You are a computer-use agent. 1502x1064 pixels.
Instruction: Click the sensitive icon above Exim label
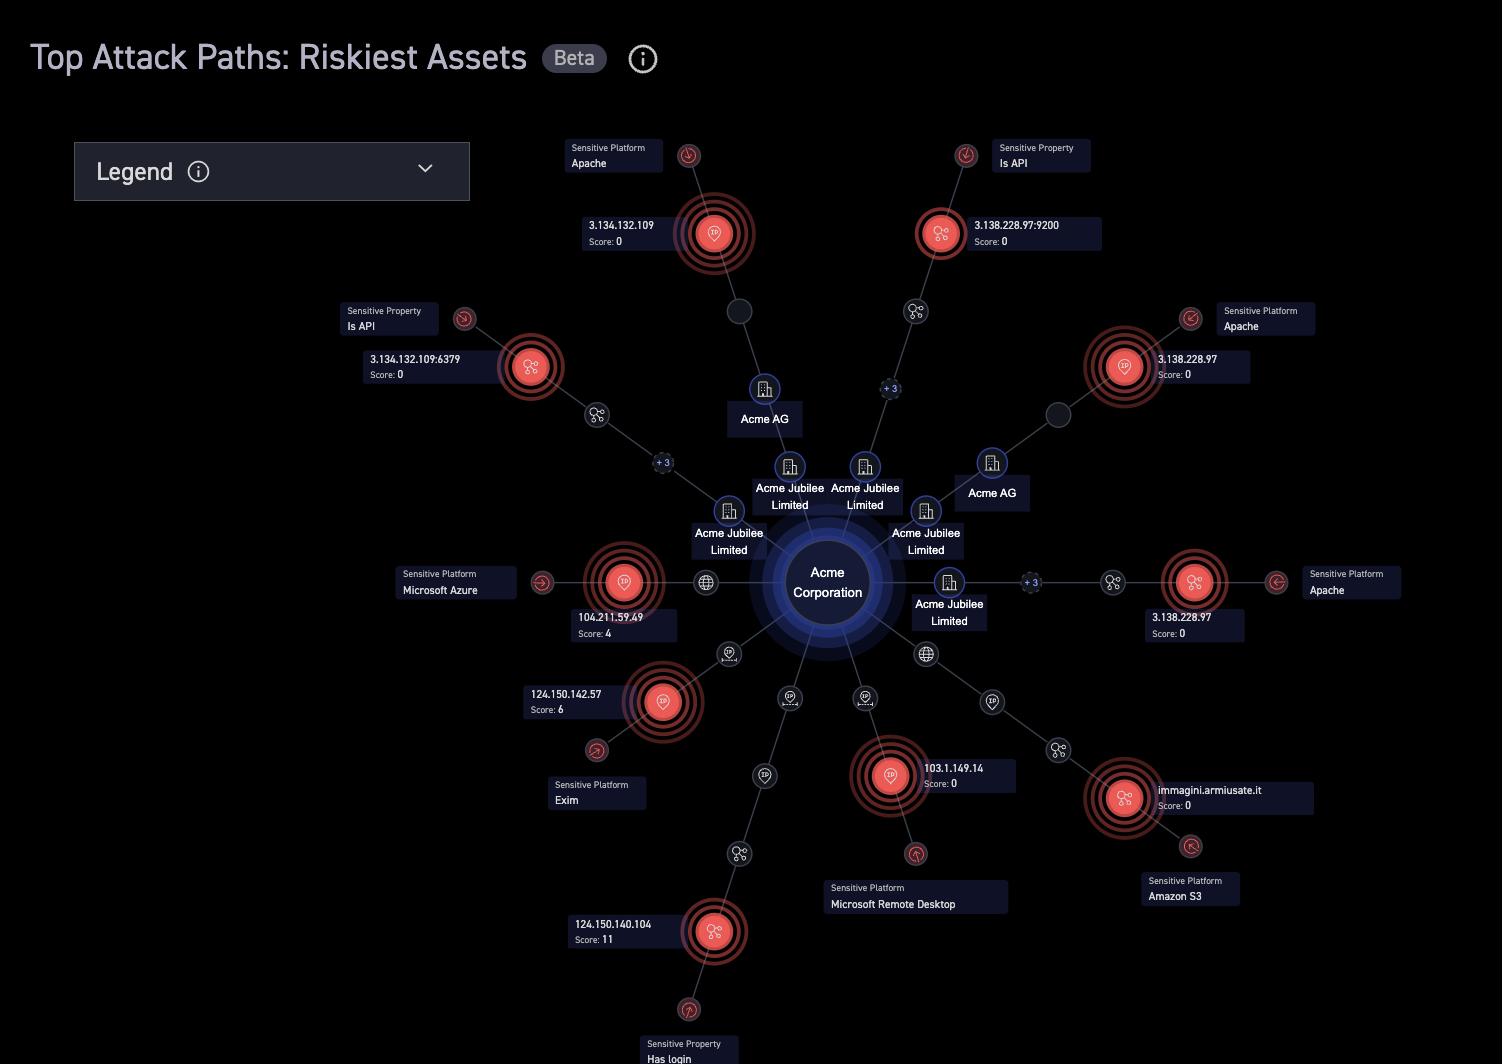pos(597,750)
